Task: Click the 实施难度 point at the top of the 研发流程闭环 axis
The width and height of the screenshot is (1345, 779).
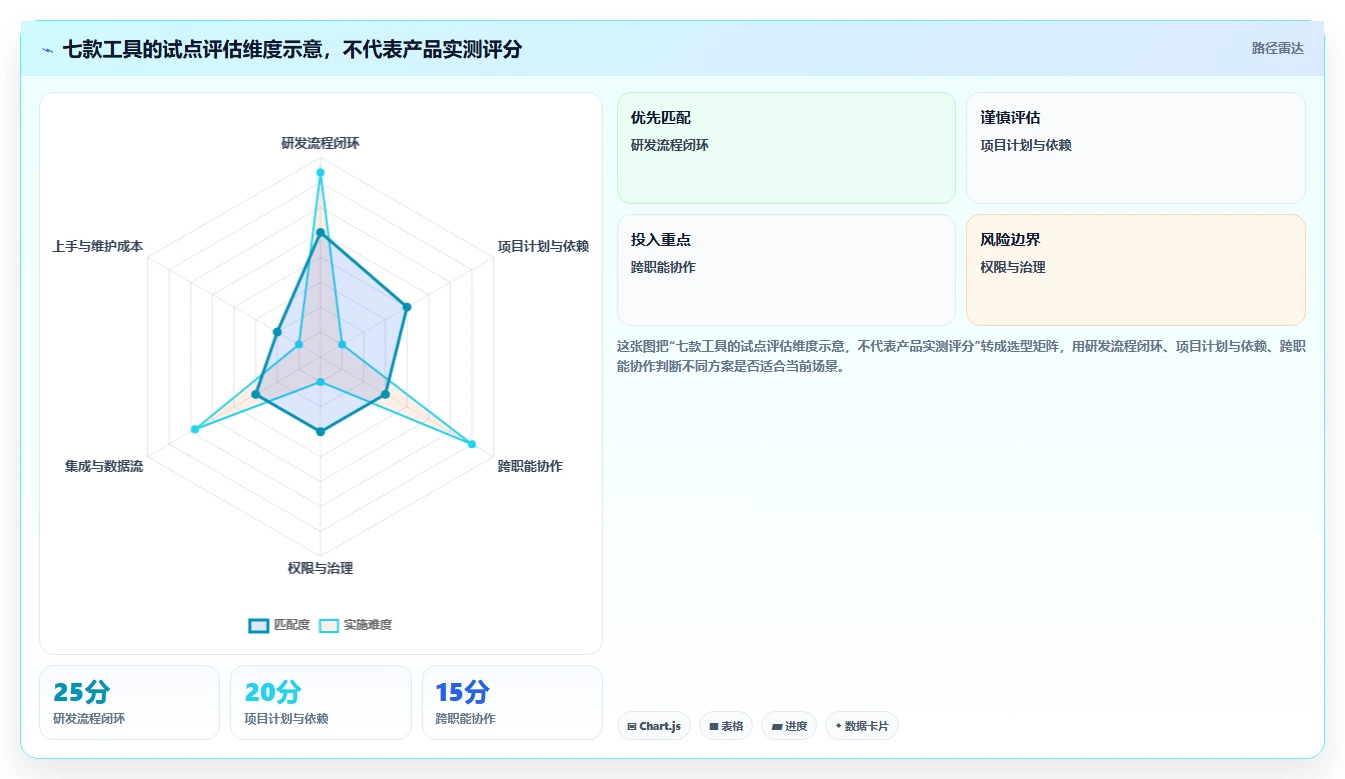Action: click(x=320, y=173)
